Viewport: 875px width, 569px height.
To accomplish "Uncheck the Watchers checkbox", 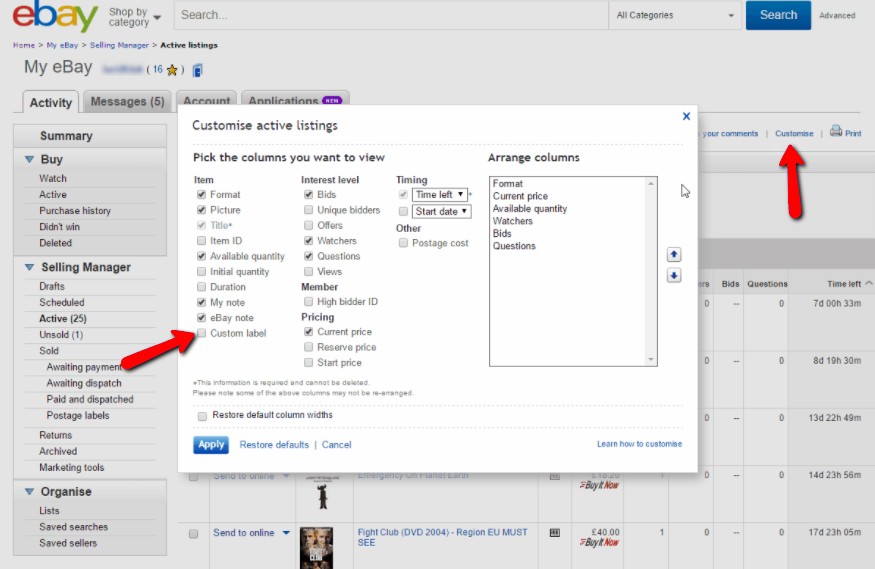I will point(308,241).
